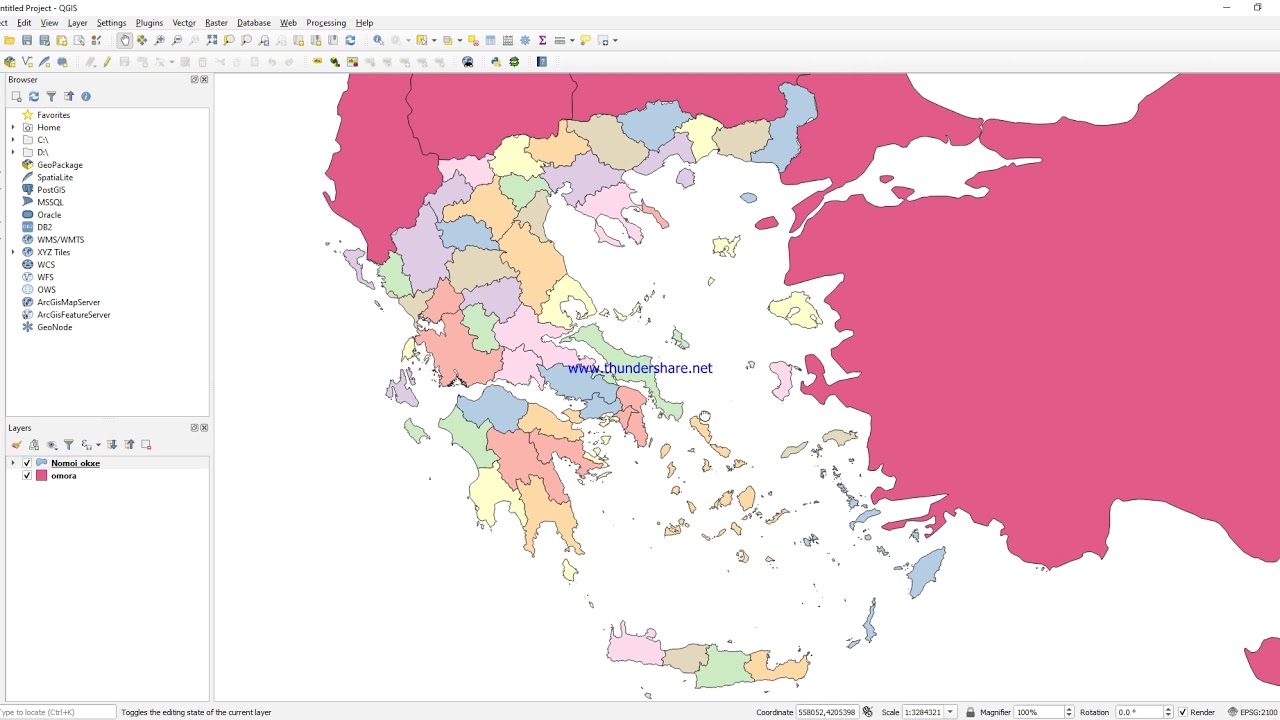Increase Magnifier value stepper
Image resolution: width=1280 pixels, height=720 pixels.
click(x=1069, y=709)
